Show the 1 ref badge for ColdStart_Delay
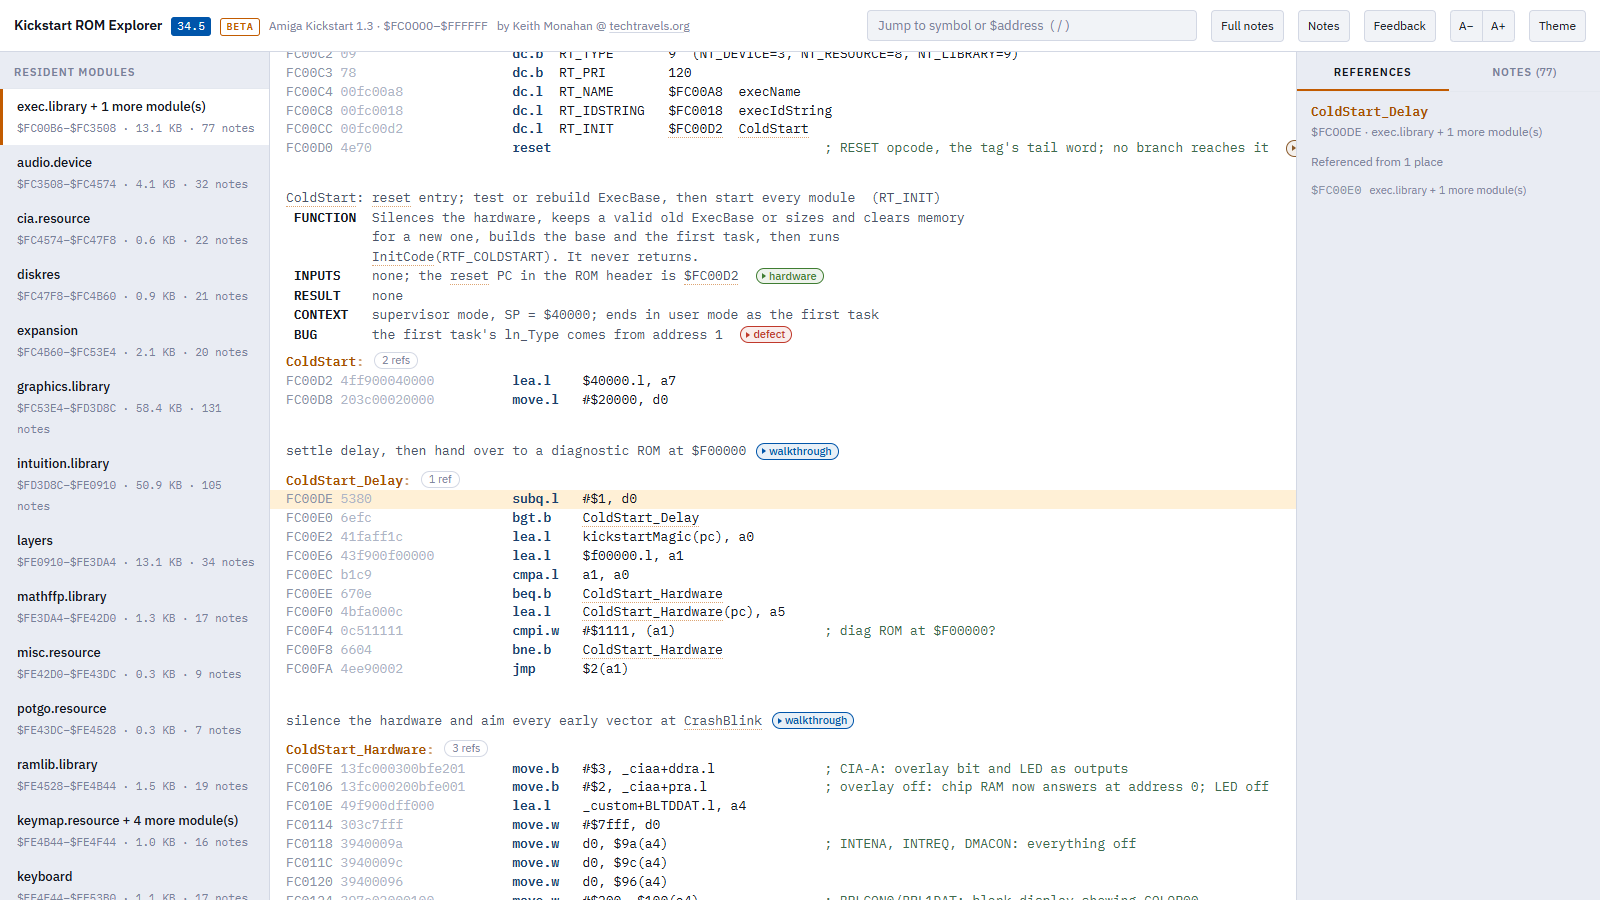 click(441, 480)
